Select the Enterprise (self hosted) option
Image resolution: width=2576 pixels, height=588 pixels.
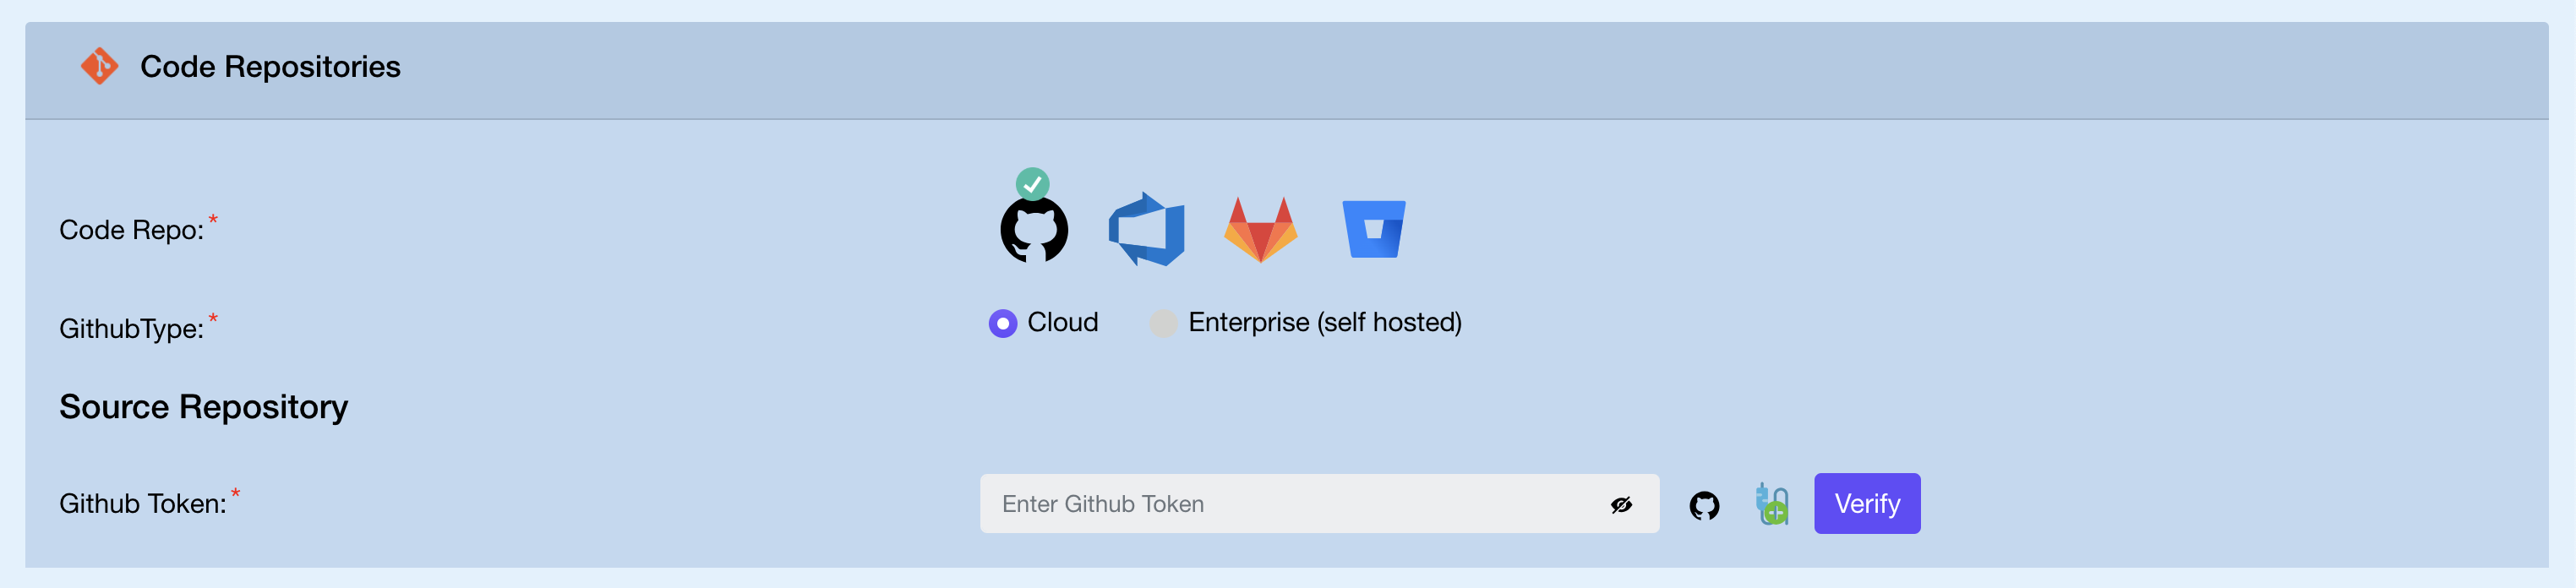1163,322
